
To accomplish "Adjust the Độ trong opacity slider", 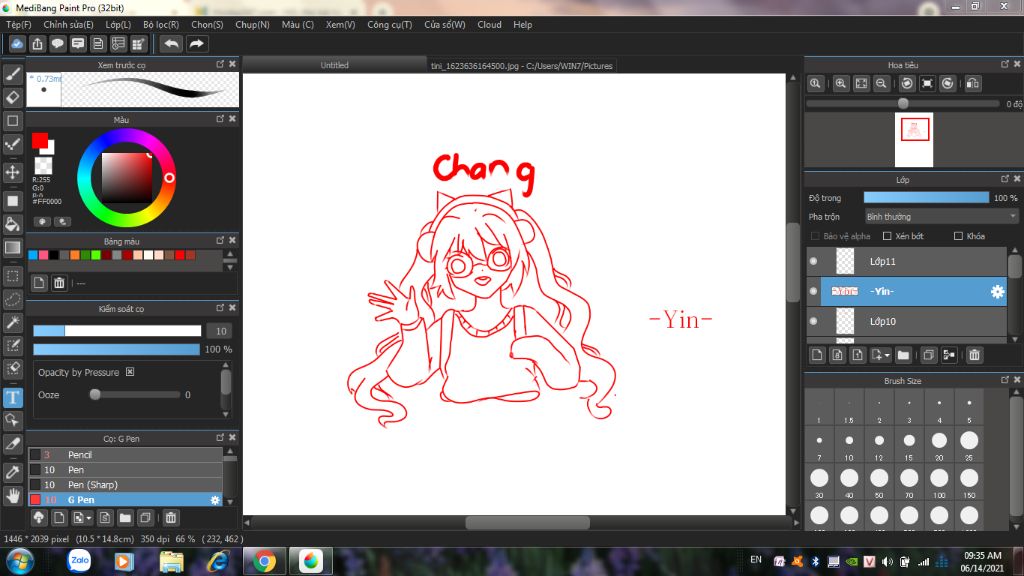I will click(x=926, y=198).
